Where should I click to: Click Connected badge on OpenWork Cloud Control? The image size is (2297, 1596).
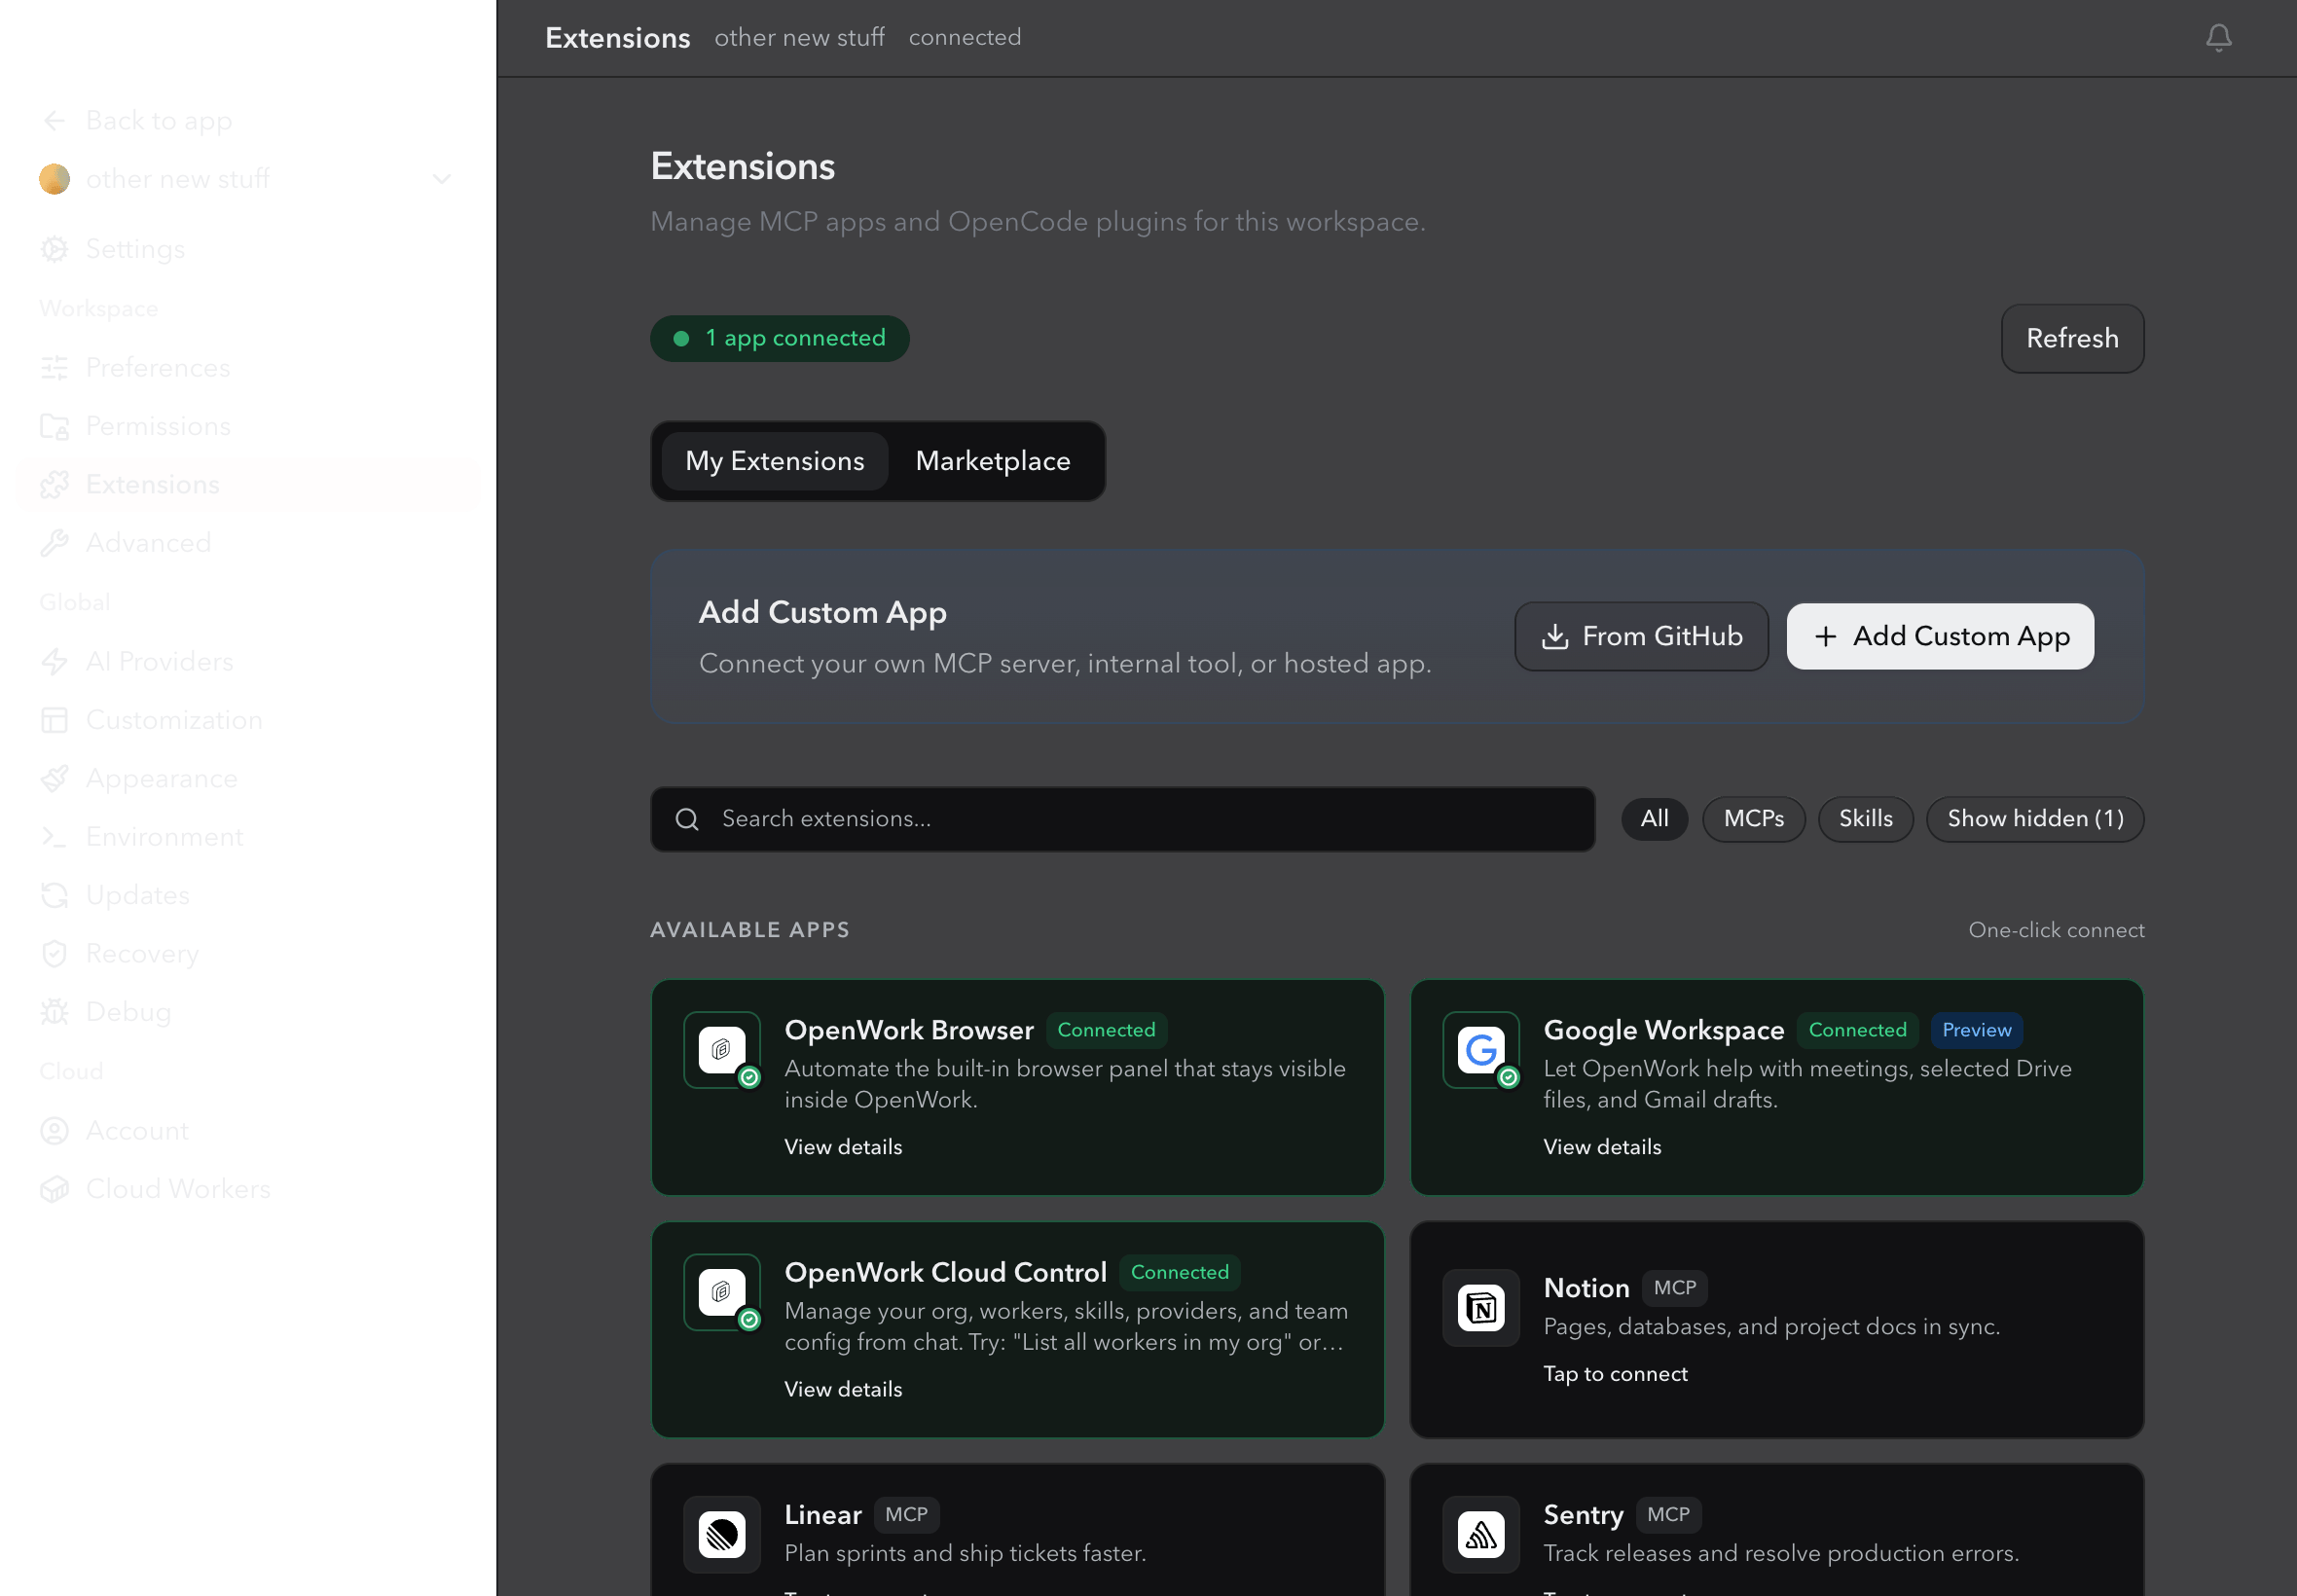coord(1179,1272)
